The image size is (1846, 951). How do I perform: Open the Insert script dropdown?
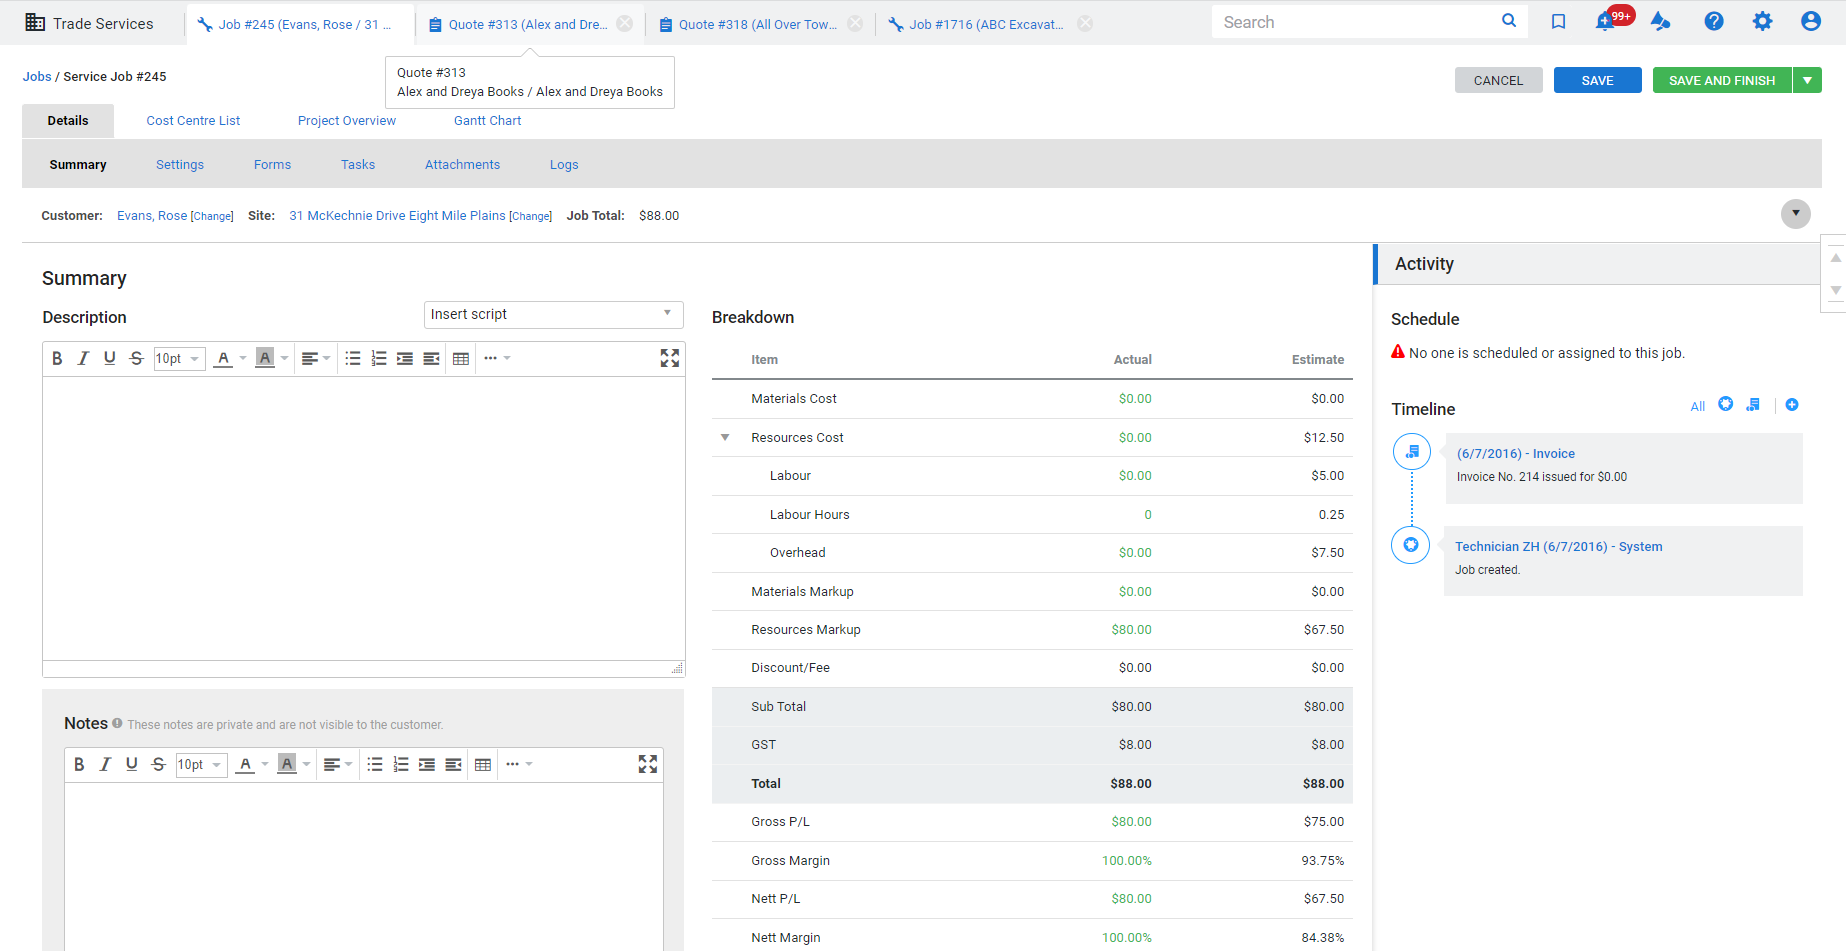pos(554,314)
